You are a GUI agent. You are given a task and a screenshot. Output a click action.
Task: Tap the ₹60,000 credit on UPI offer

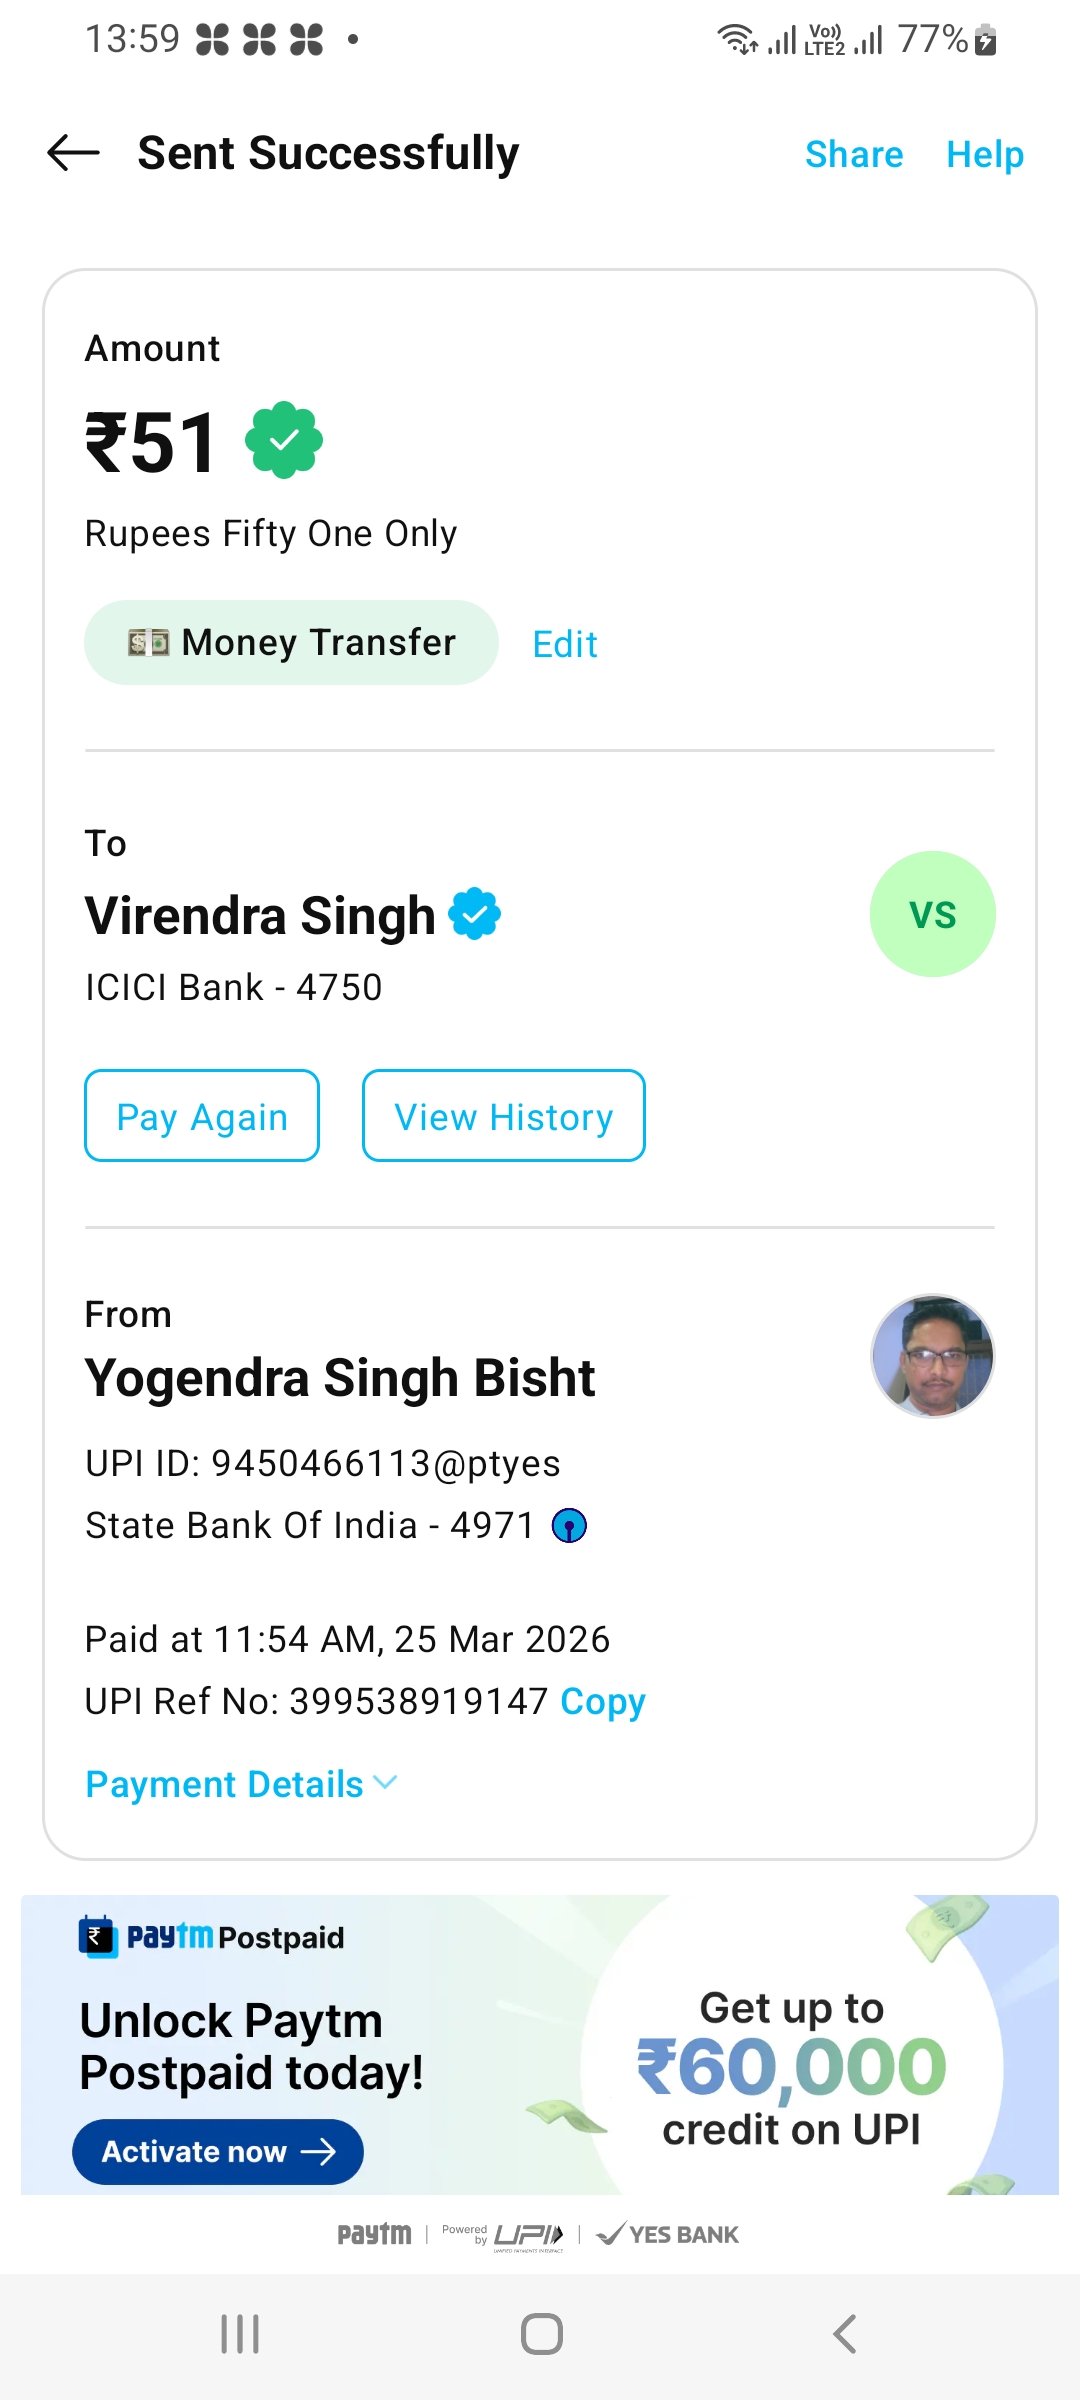792,2067
